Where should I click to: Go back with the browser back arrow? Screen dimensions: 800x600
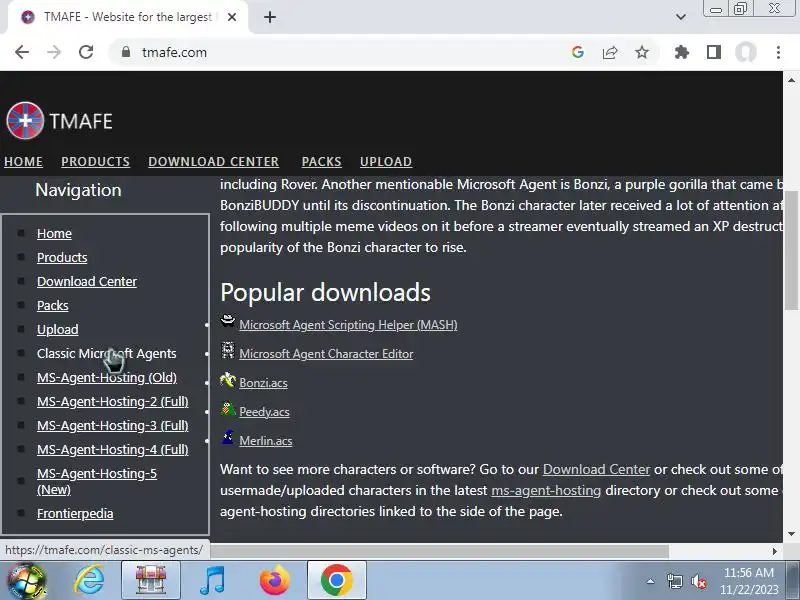point(22,52)
